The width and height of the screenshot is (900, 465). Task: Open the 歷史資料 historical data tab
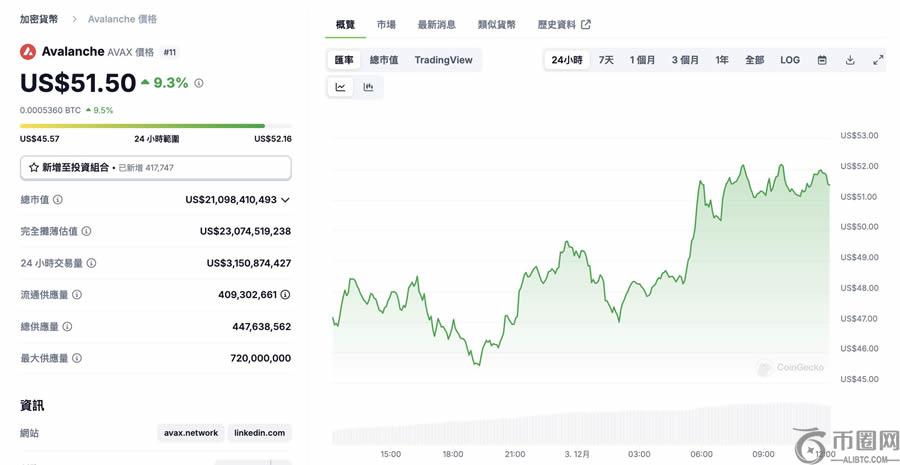564,25
